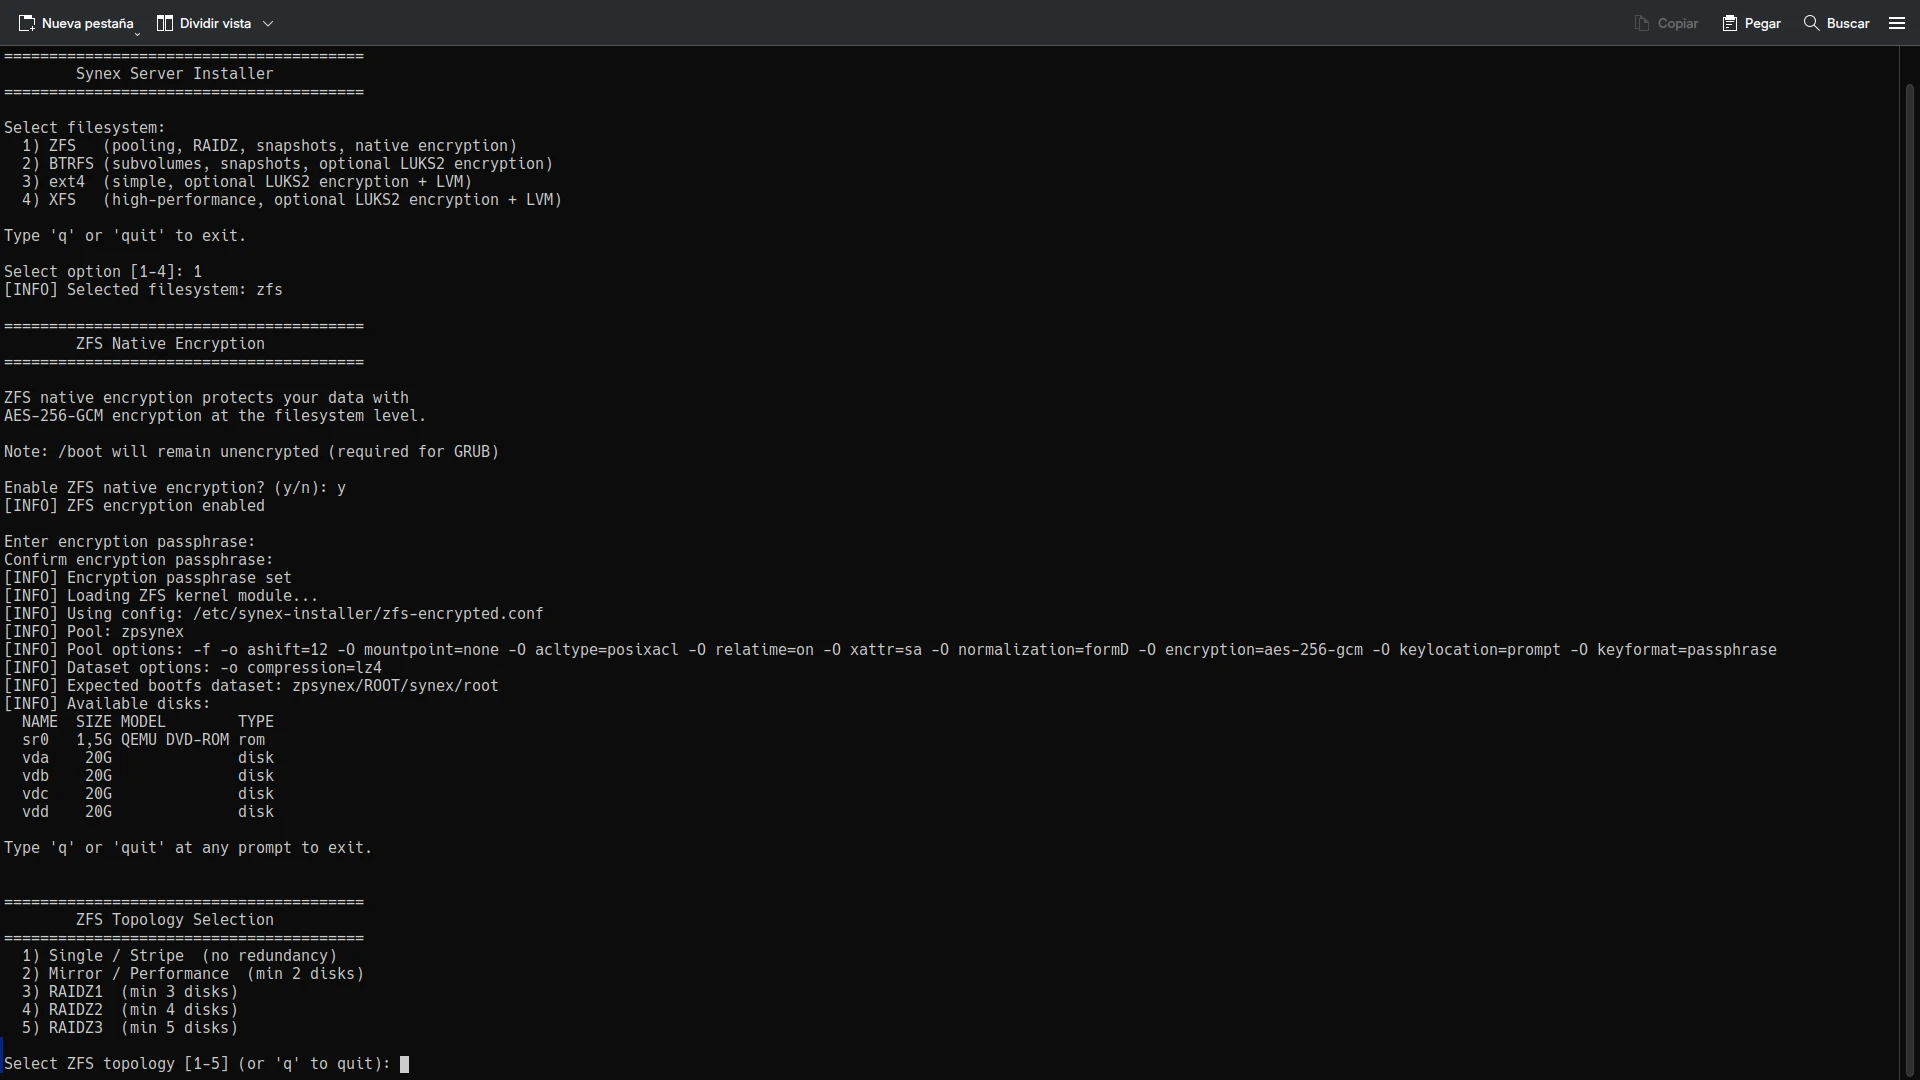Screen dimensions: 1920x1080
Task: Click the RAIDZ2 (min 4 disks) line
Action: click(130, 1010)
